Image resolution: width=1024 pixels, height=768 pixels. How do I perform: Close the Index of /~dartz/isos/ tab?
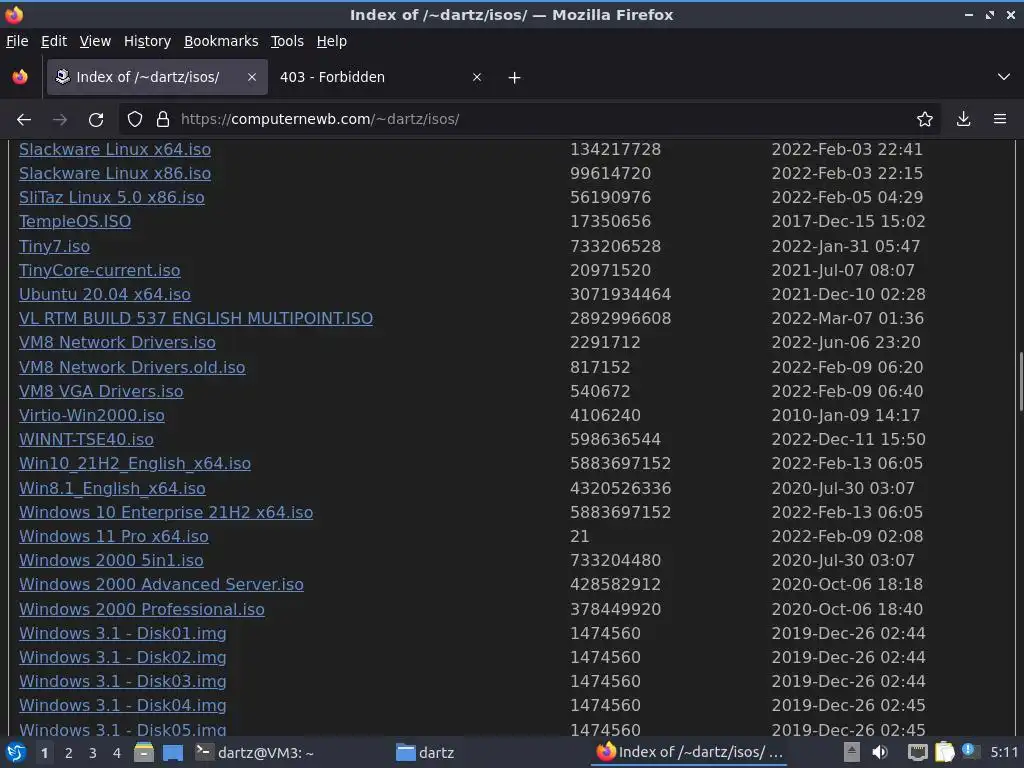tap(252, 77)
